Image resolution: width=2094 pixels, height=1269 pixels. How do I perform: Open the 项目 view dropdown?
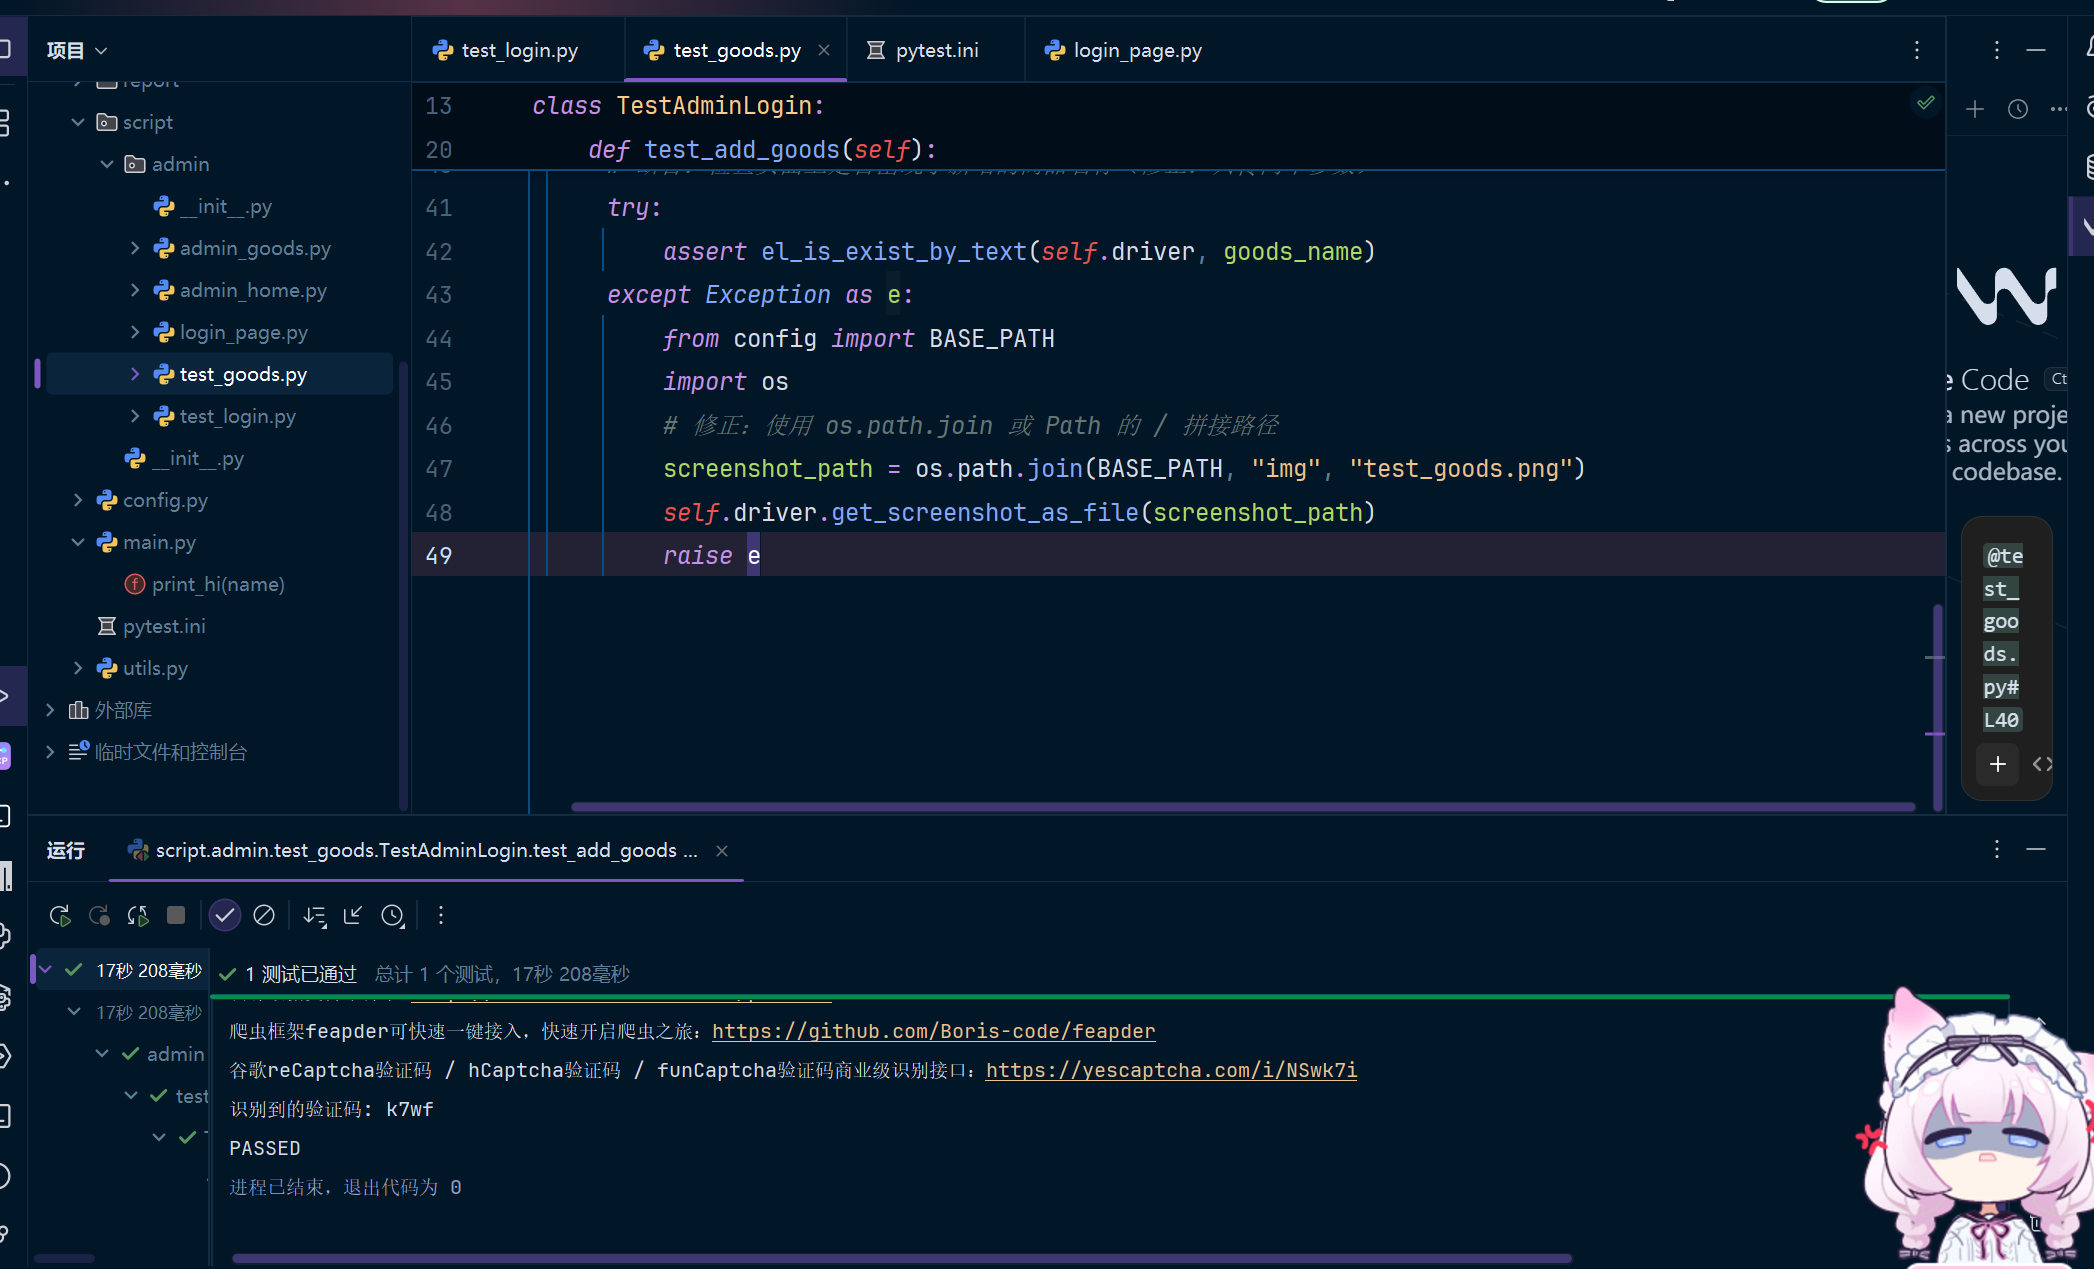pyautogui.click(x=77, y=50)
